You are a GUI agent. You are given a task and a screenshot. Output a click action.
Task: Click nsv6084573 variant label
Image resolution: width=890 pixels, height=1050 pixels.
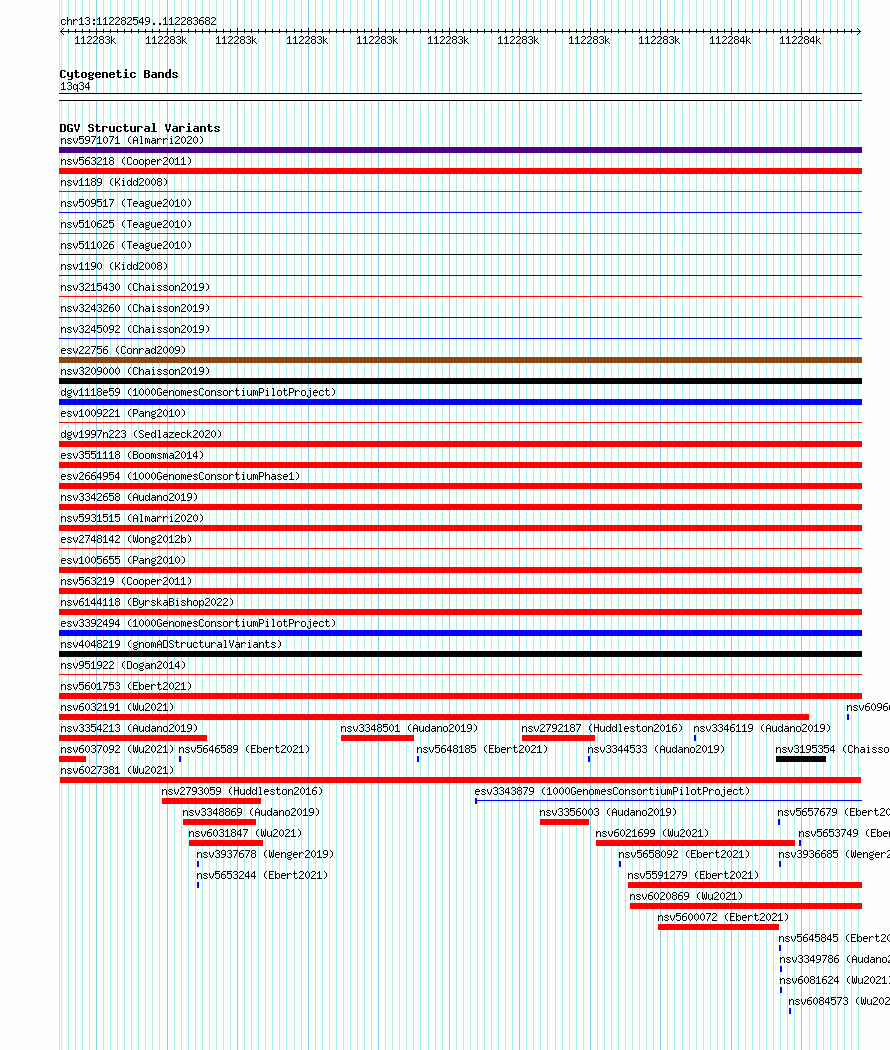click(838, 1001)
